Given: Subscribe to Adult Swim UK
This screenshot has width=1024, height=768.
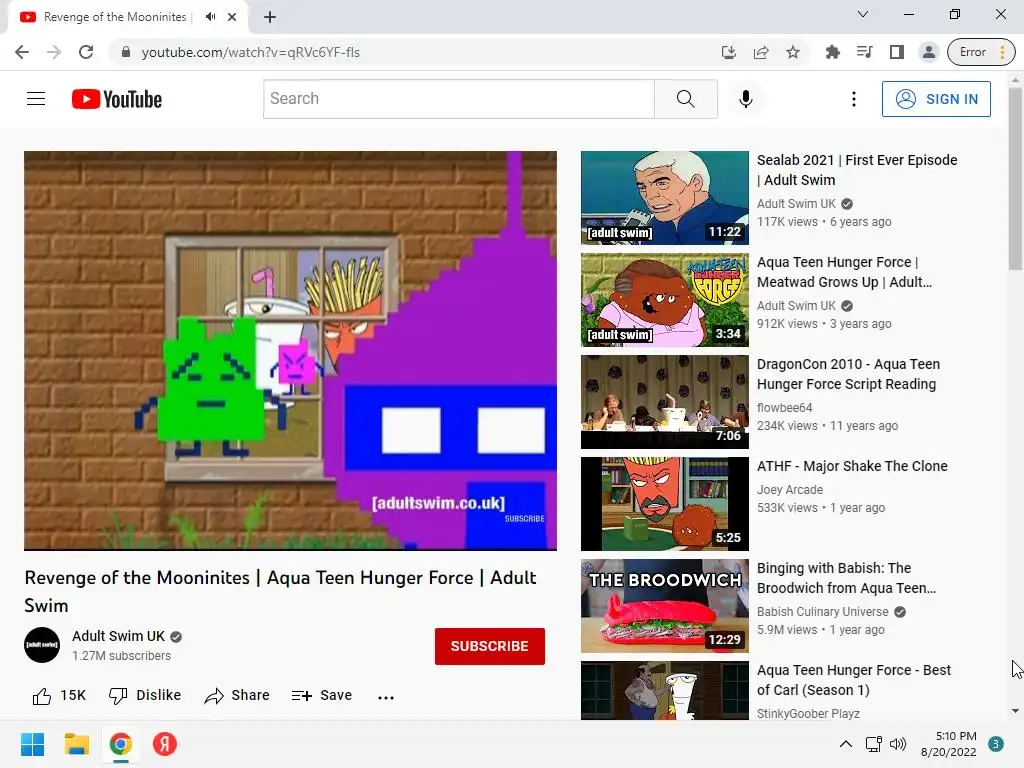Looking at the screenshot, I should click(490, 646).
